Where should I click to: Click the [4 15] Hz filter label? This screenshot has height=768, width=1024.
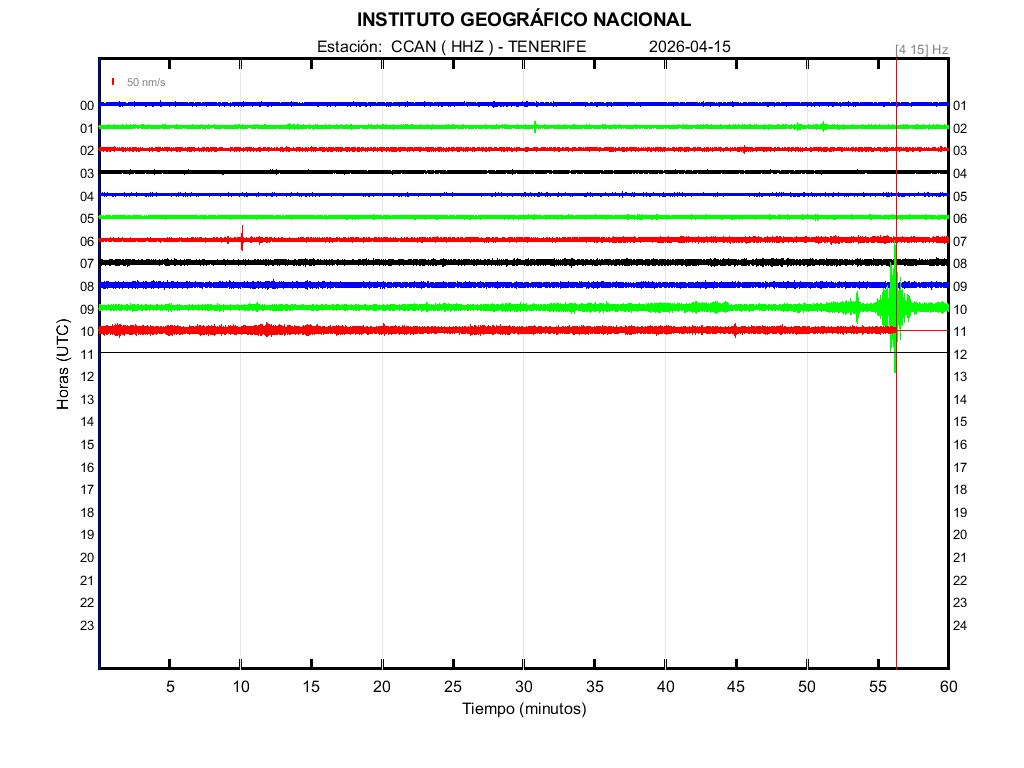click(x=921, y=49)
